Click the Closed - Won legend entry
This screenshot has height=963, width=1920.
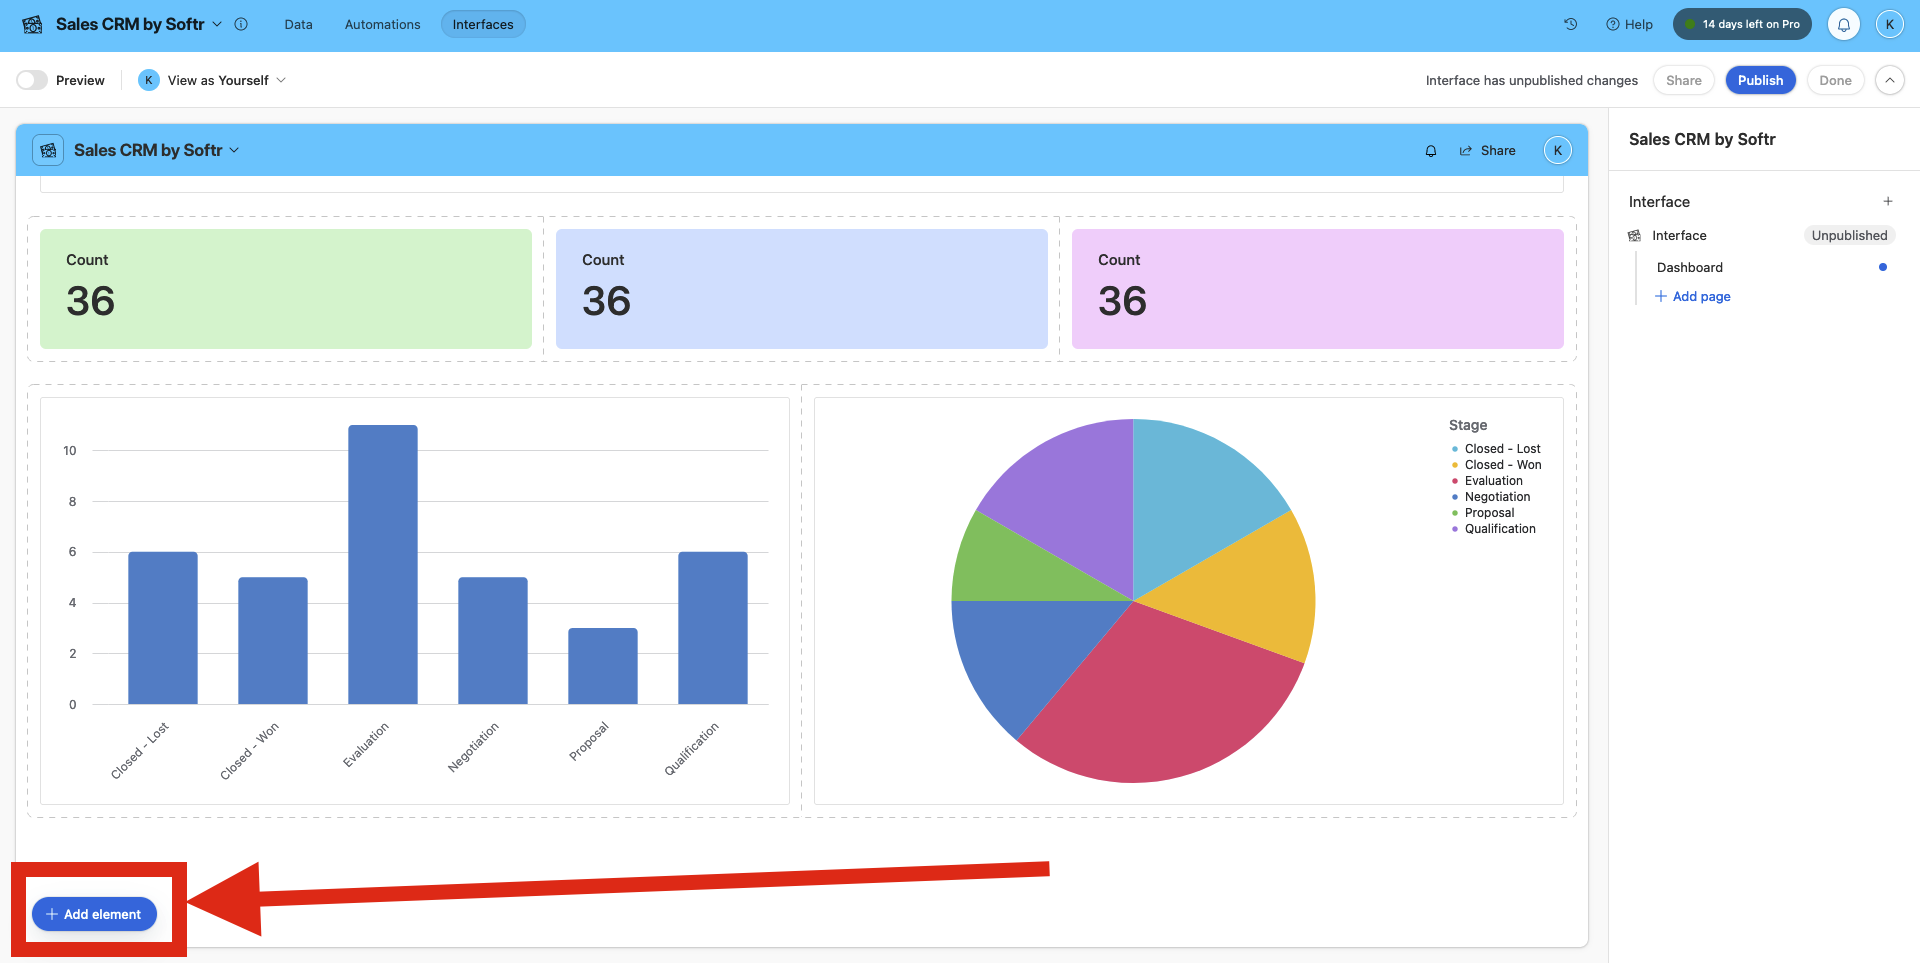click(x=1497, y=465)
